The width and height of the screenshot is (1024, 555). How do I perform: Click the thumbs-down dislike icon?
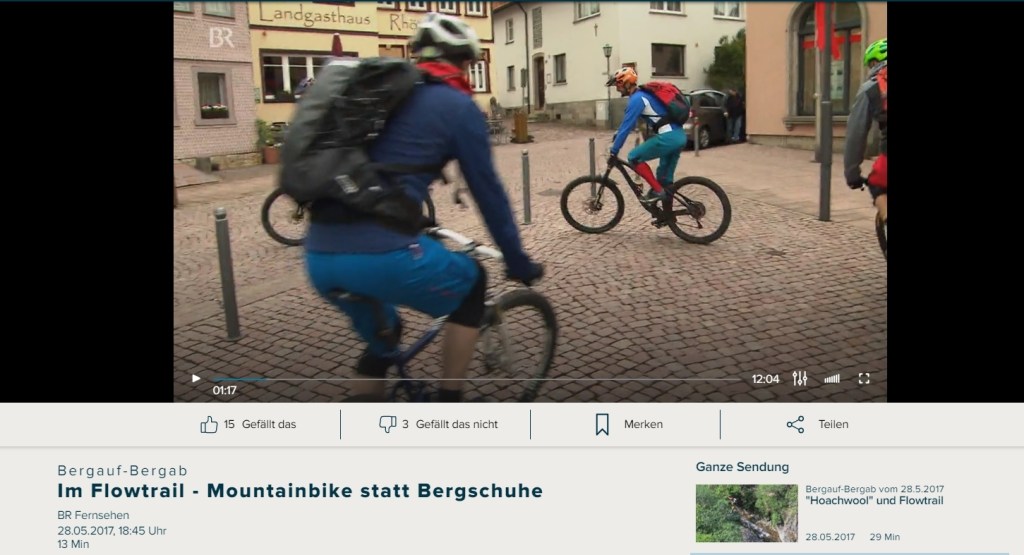pyautogui.click(x=388, y=424)
